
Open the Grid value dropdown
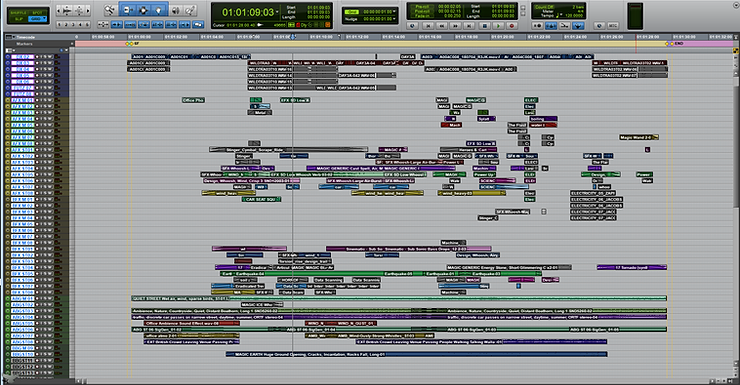click(394, 12)
